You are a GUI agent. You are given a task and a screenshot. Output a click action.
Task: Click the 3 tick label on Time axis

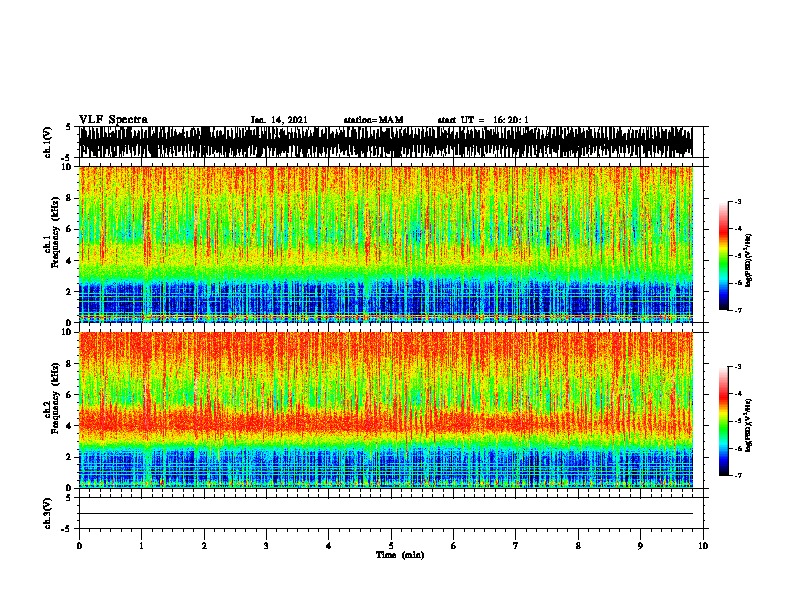tap(266, 546)
